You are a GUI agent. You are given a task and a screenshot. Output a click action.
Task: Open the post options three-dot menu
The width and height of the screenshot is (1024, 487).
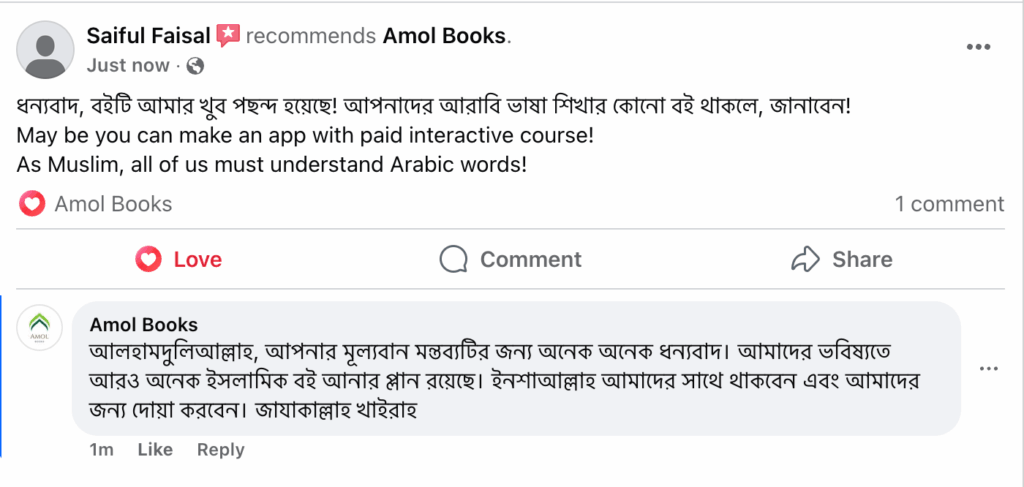pyautogui.click(x=978, y=47)
